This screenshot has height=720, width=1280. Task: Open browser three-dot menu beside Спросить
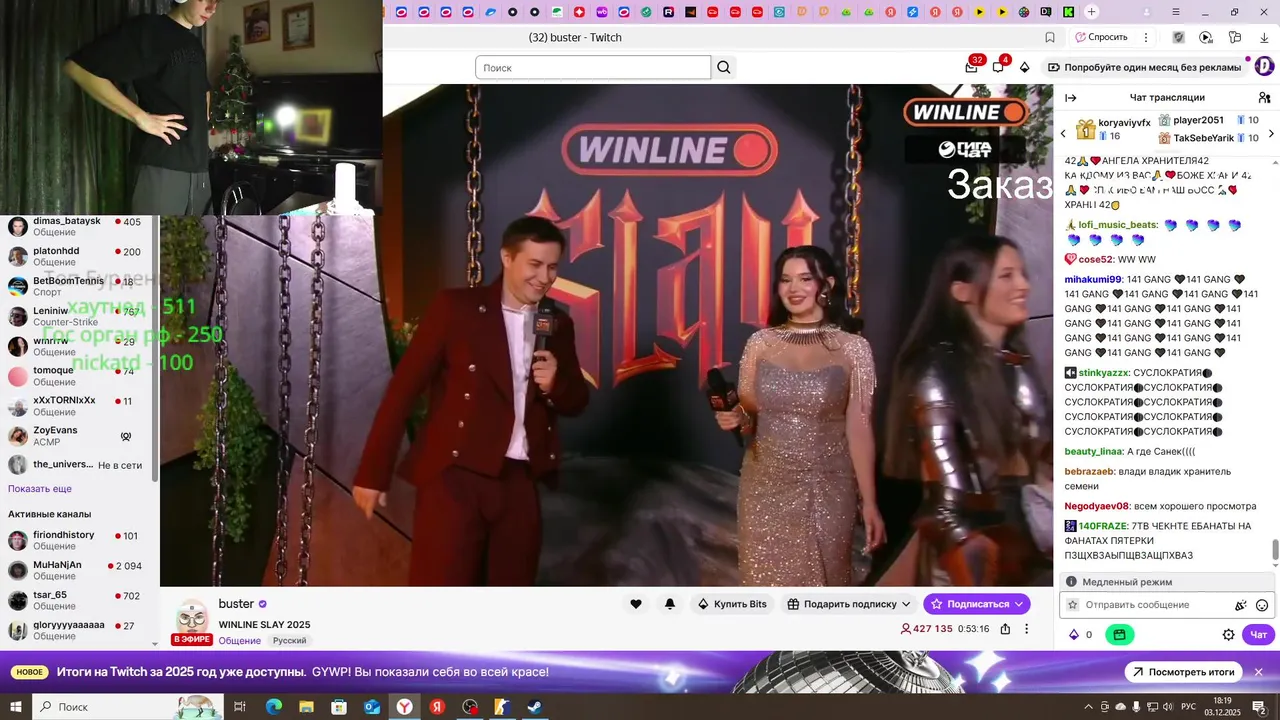click(1146, 37)
